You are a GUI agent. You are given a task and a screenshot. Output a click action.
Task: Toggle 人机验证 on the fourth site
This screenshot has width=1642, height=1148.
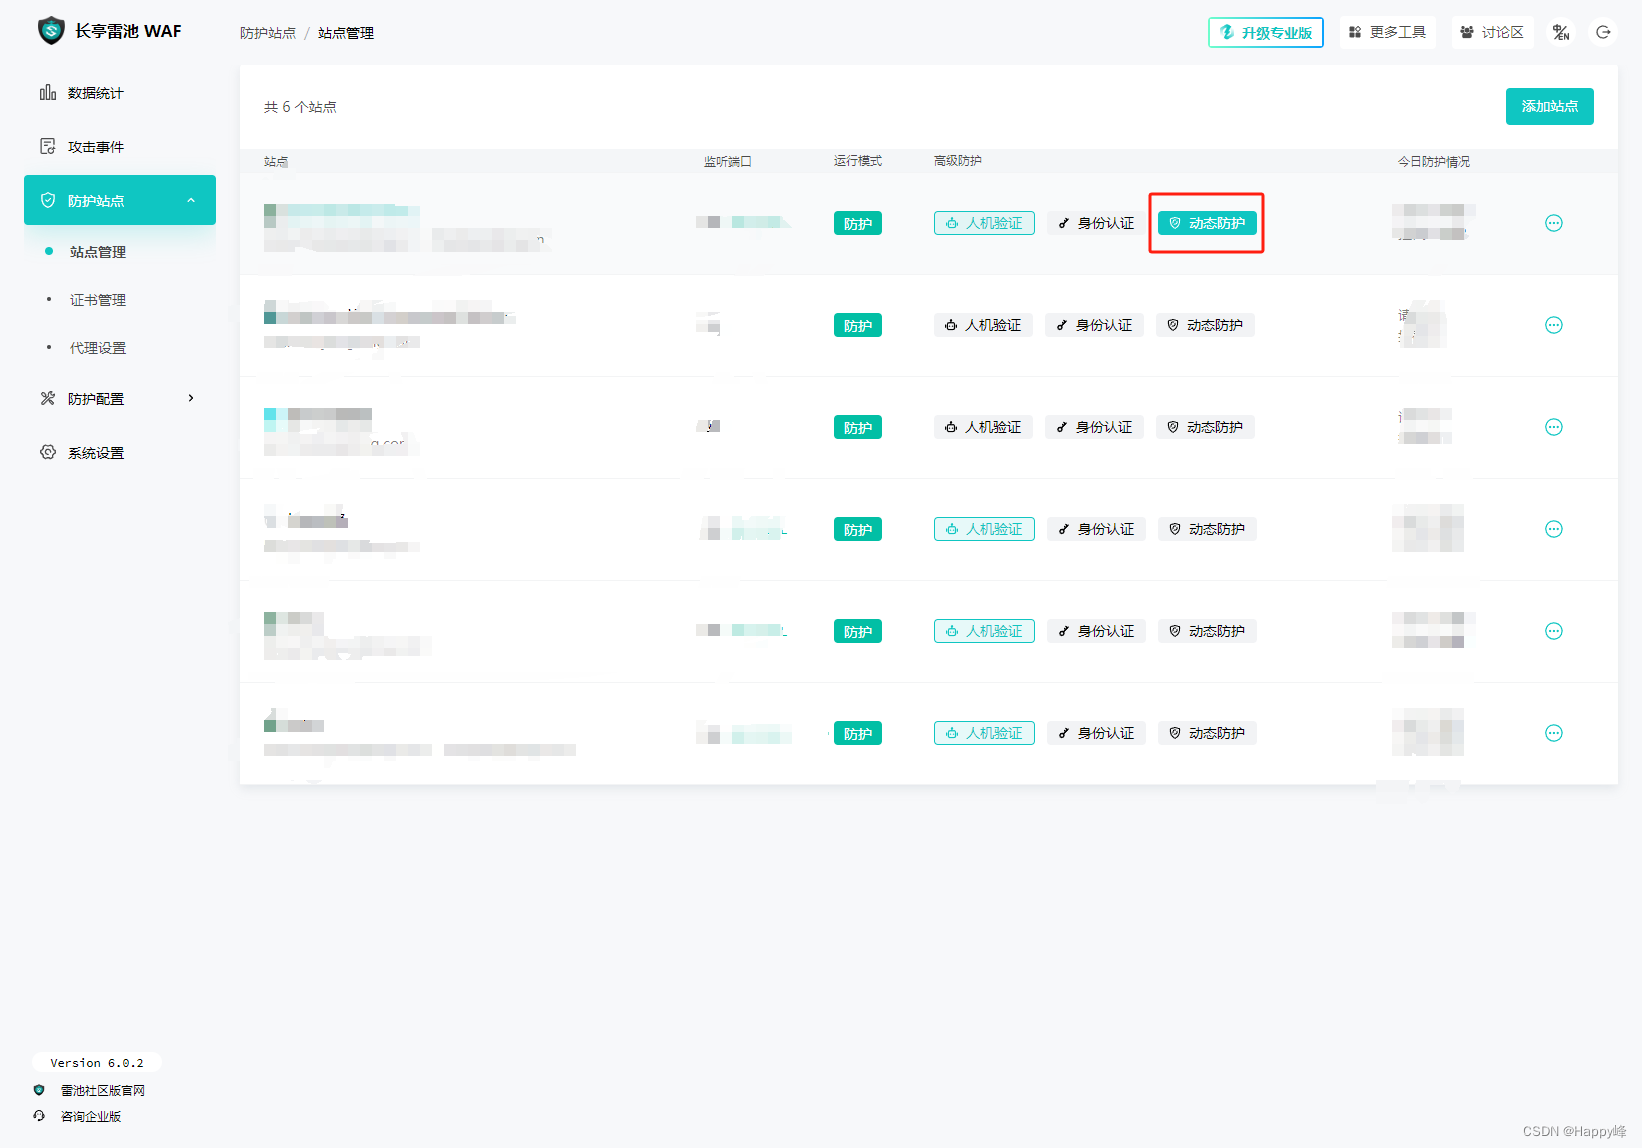click(984, 529)
